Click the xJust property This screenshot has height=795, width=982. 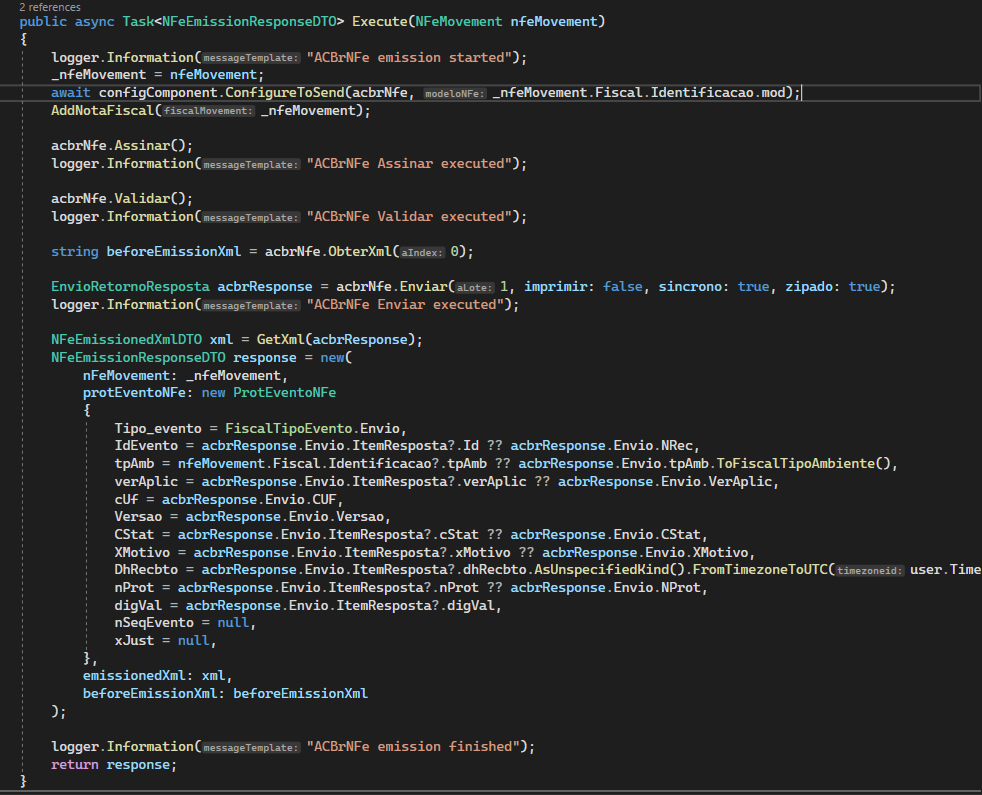pyautogui.click(x=134, y=641)
